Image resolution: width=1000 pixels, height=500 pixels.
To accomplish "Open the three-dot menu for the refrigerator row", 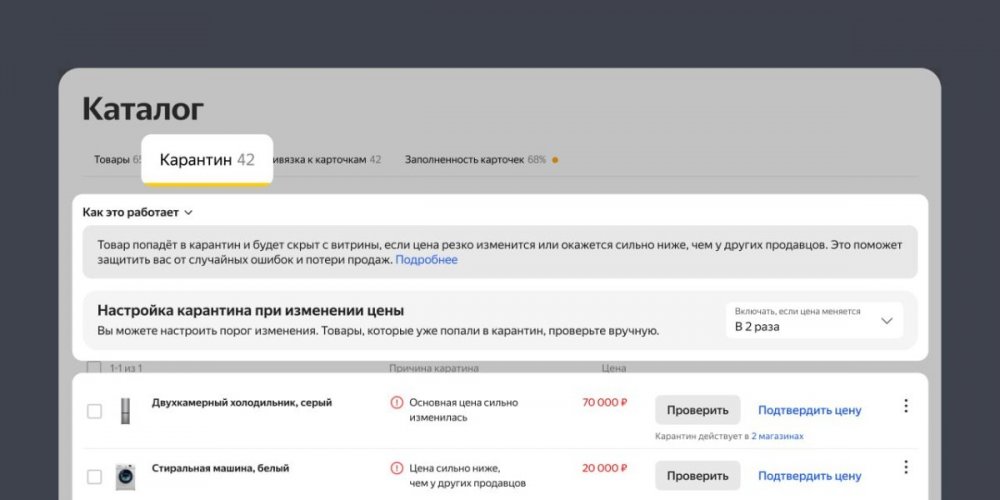I will (x=906, y=406).
